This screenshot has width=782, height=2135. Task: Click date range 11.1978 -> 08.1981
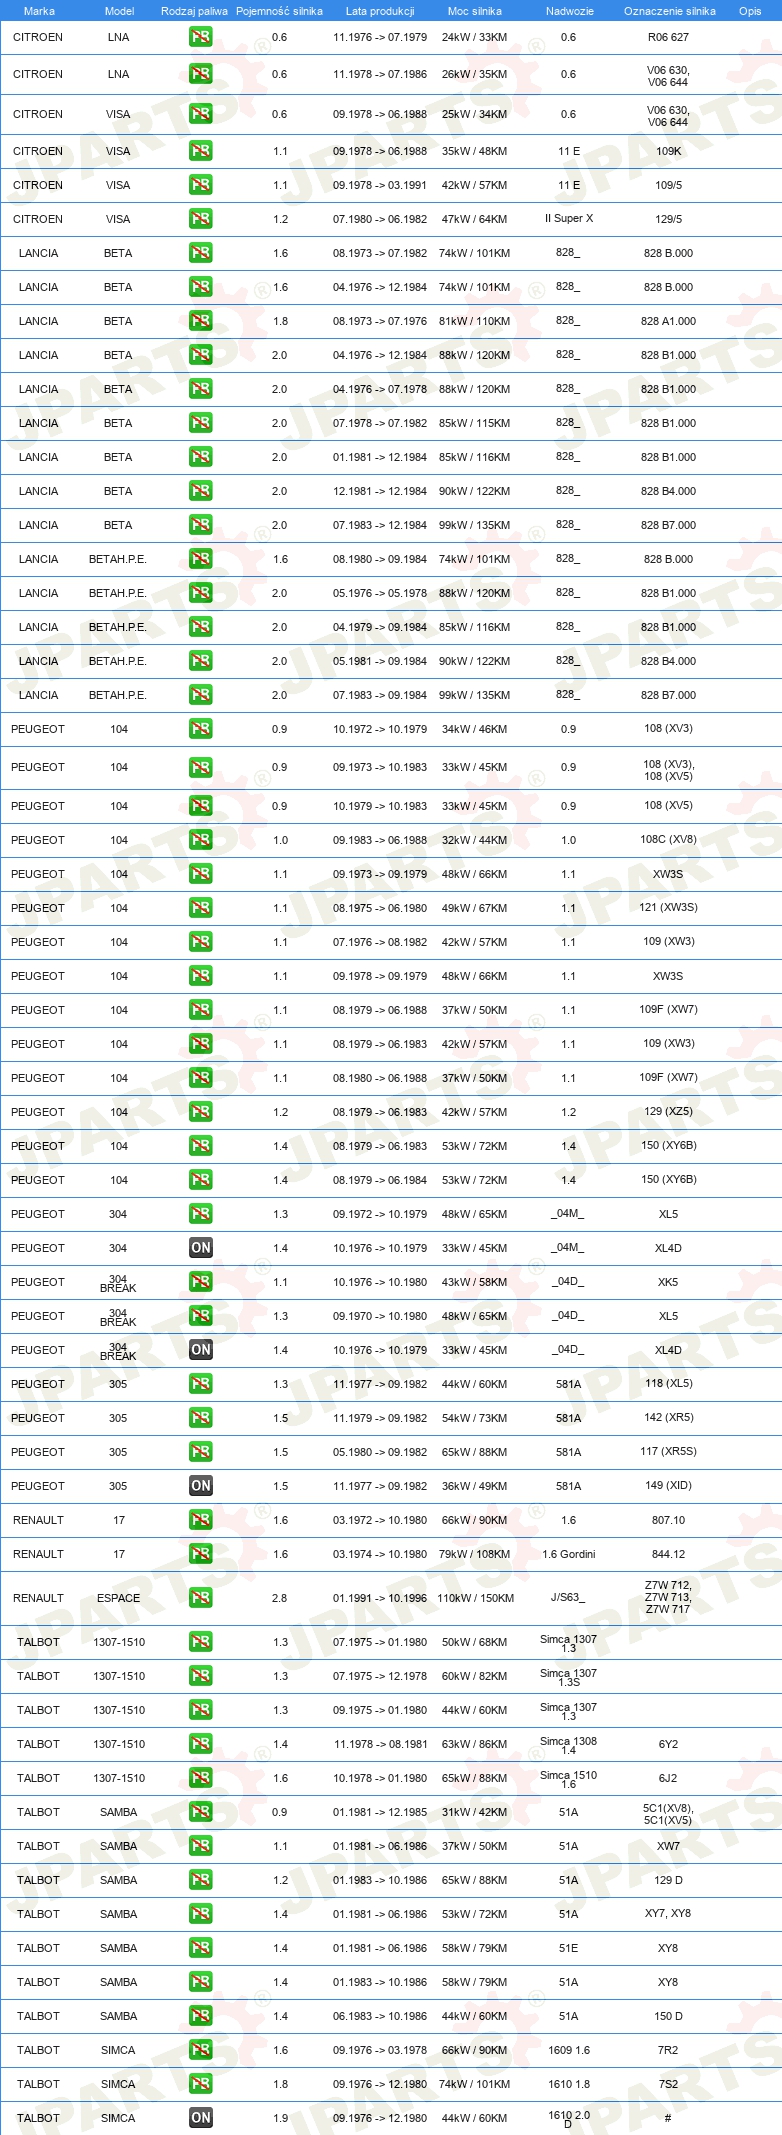point(380,1744)
